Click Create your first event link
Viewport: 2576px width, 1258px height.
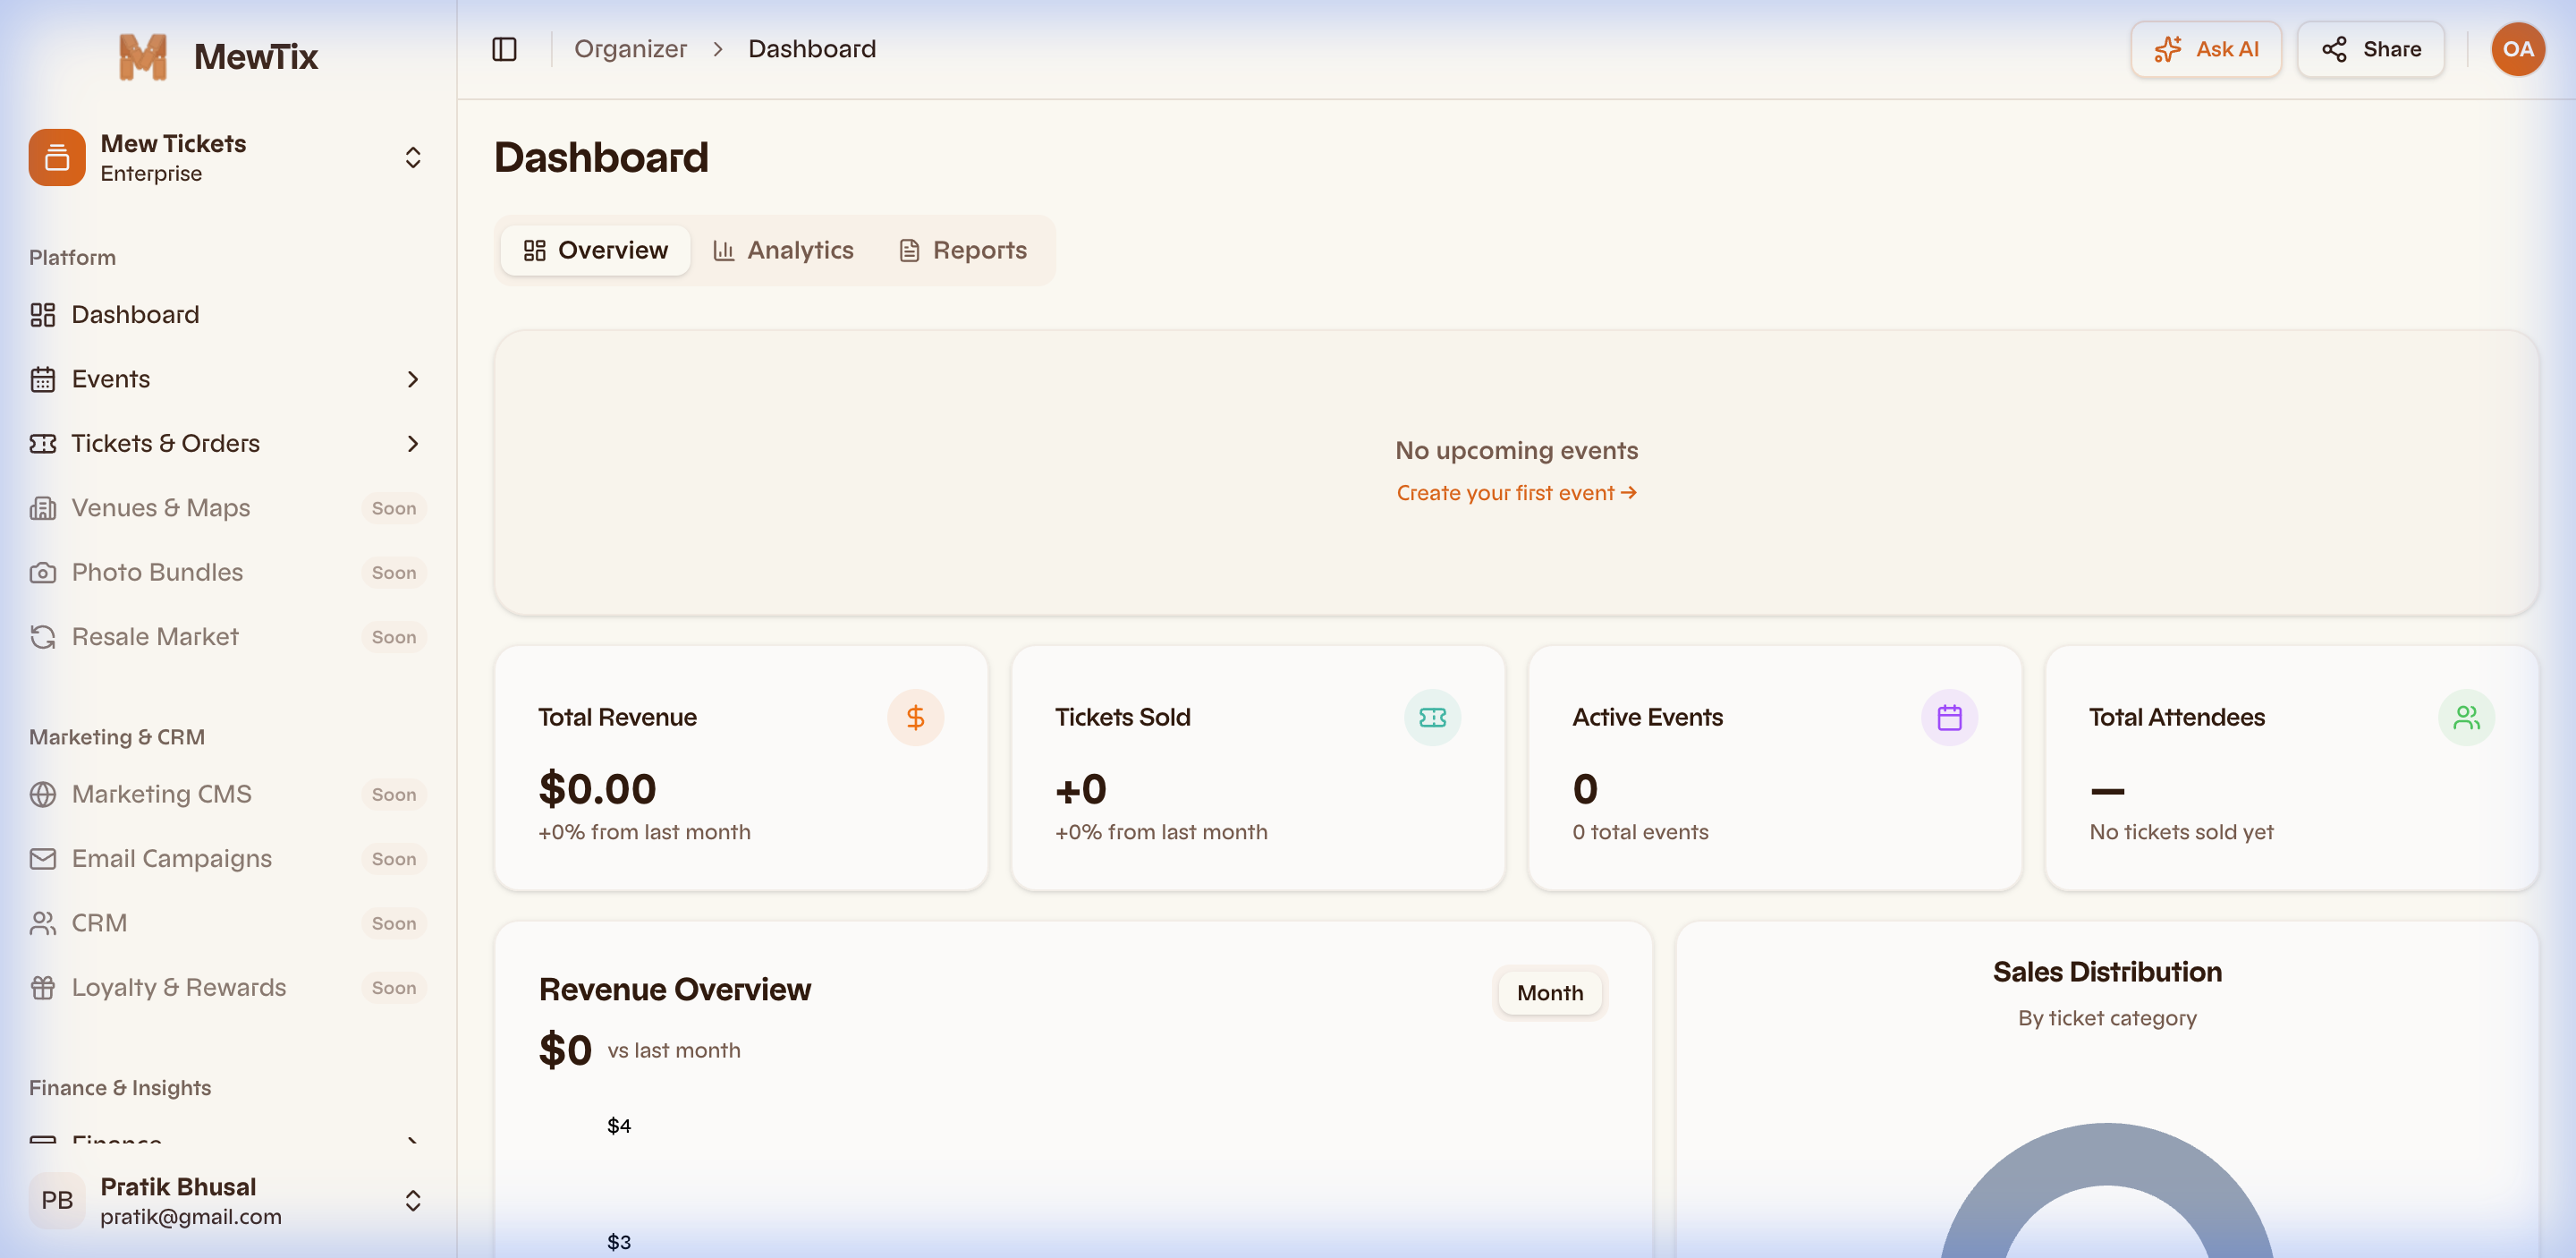pos(1516,492)
